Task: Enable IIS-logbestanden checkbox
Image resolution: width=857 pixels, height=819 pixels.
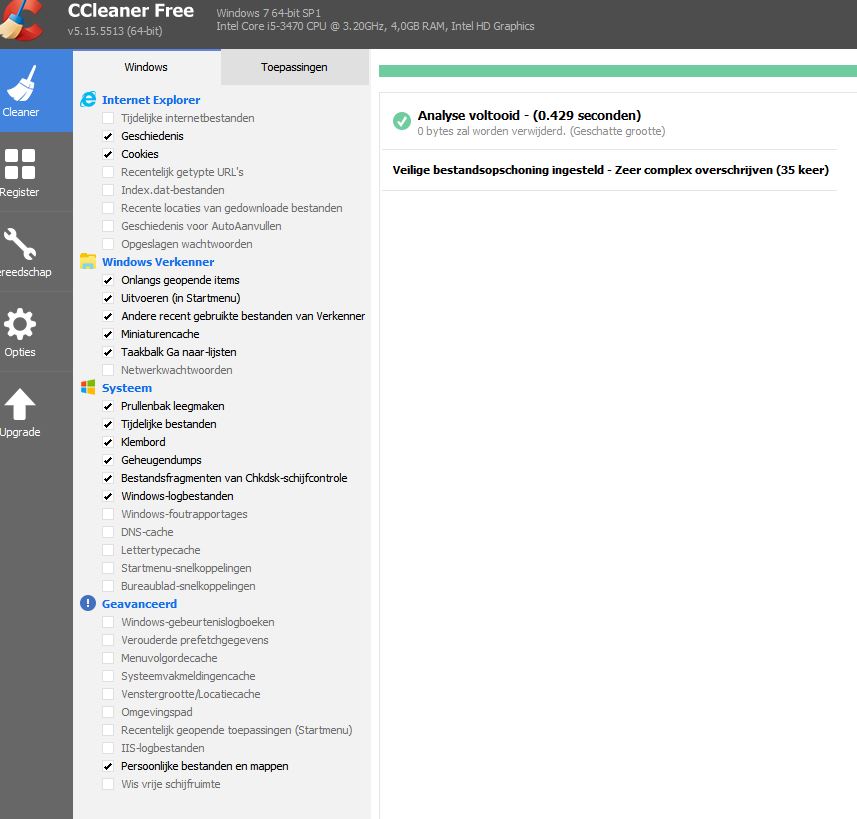Action: point(108,748)
